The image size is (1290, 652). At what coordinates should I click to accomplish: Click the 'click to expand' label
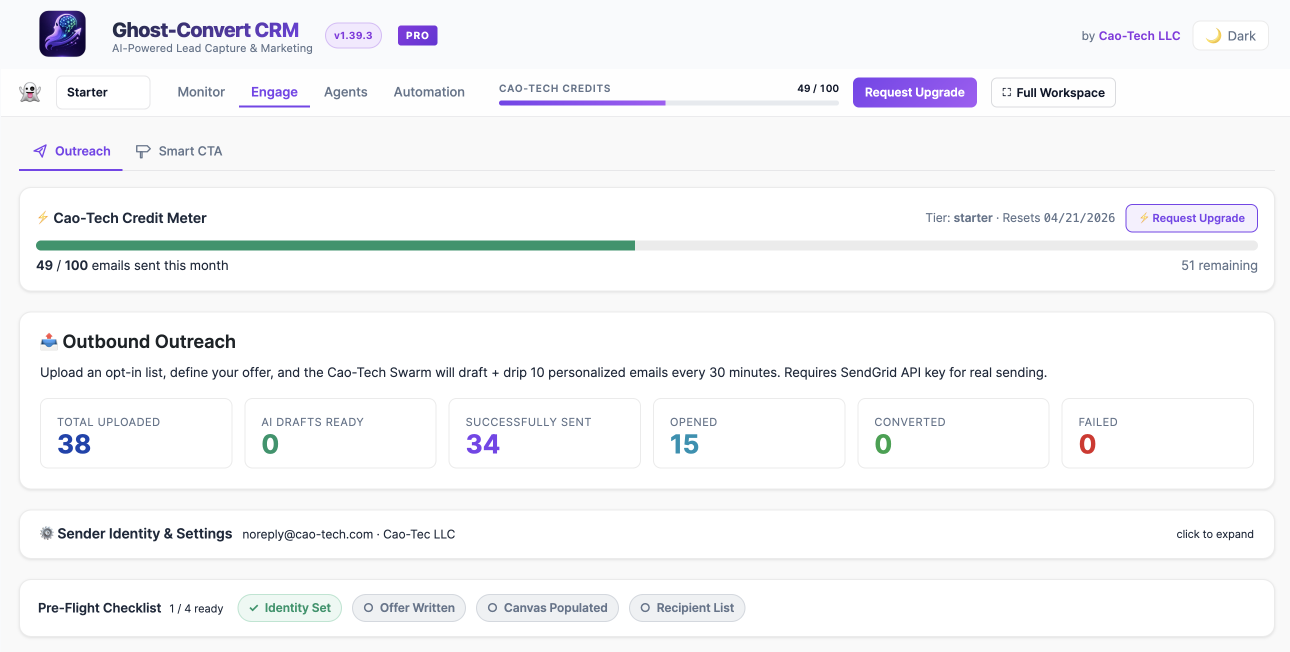coord(1215,534)
